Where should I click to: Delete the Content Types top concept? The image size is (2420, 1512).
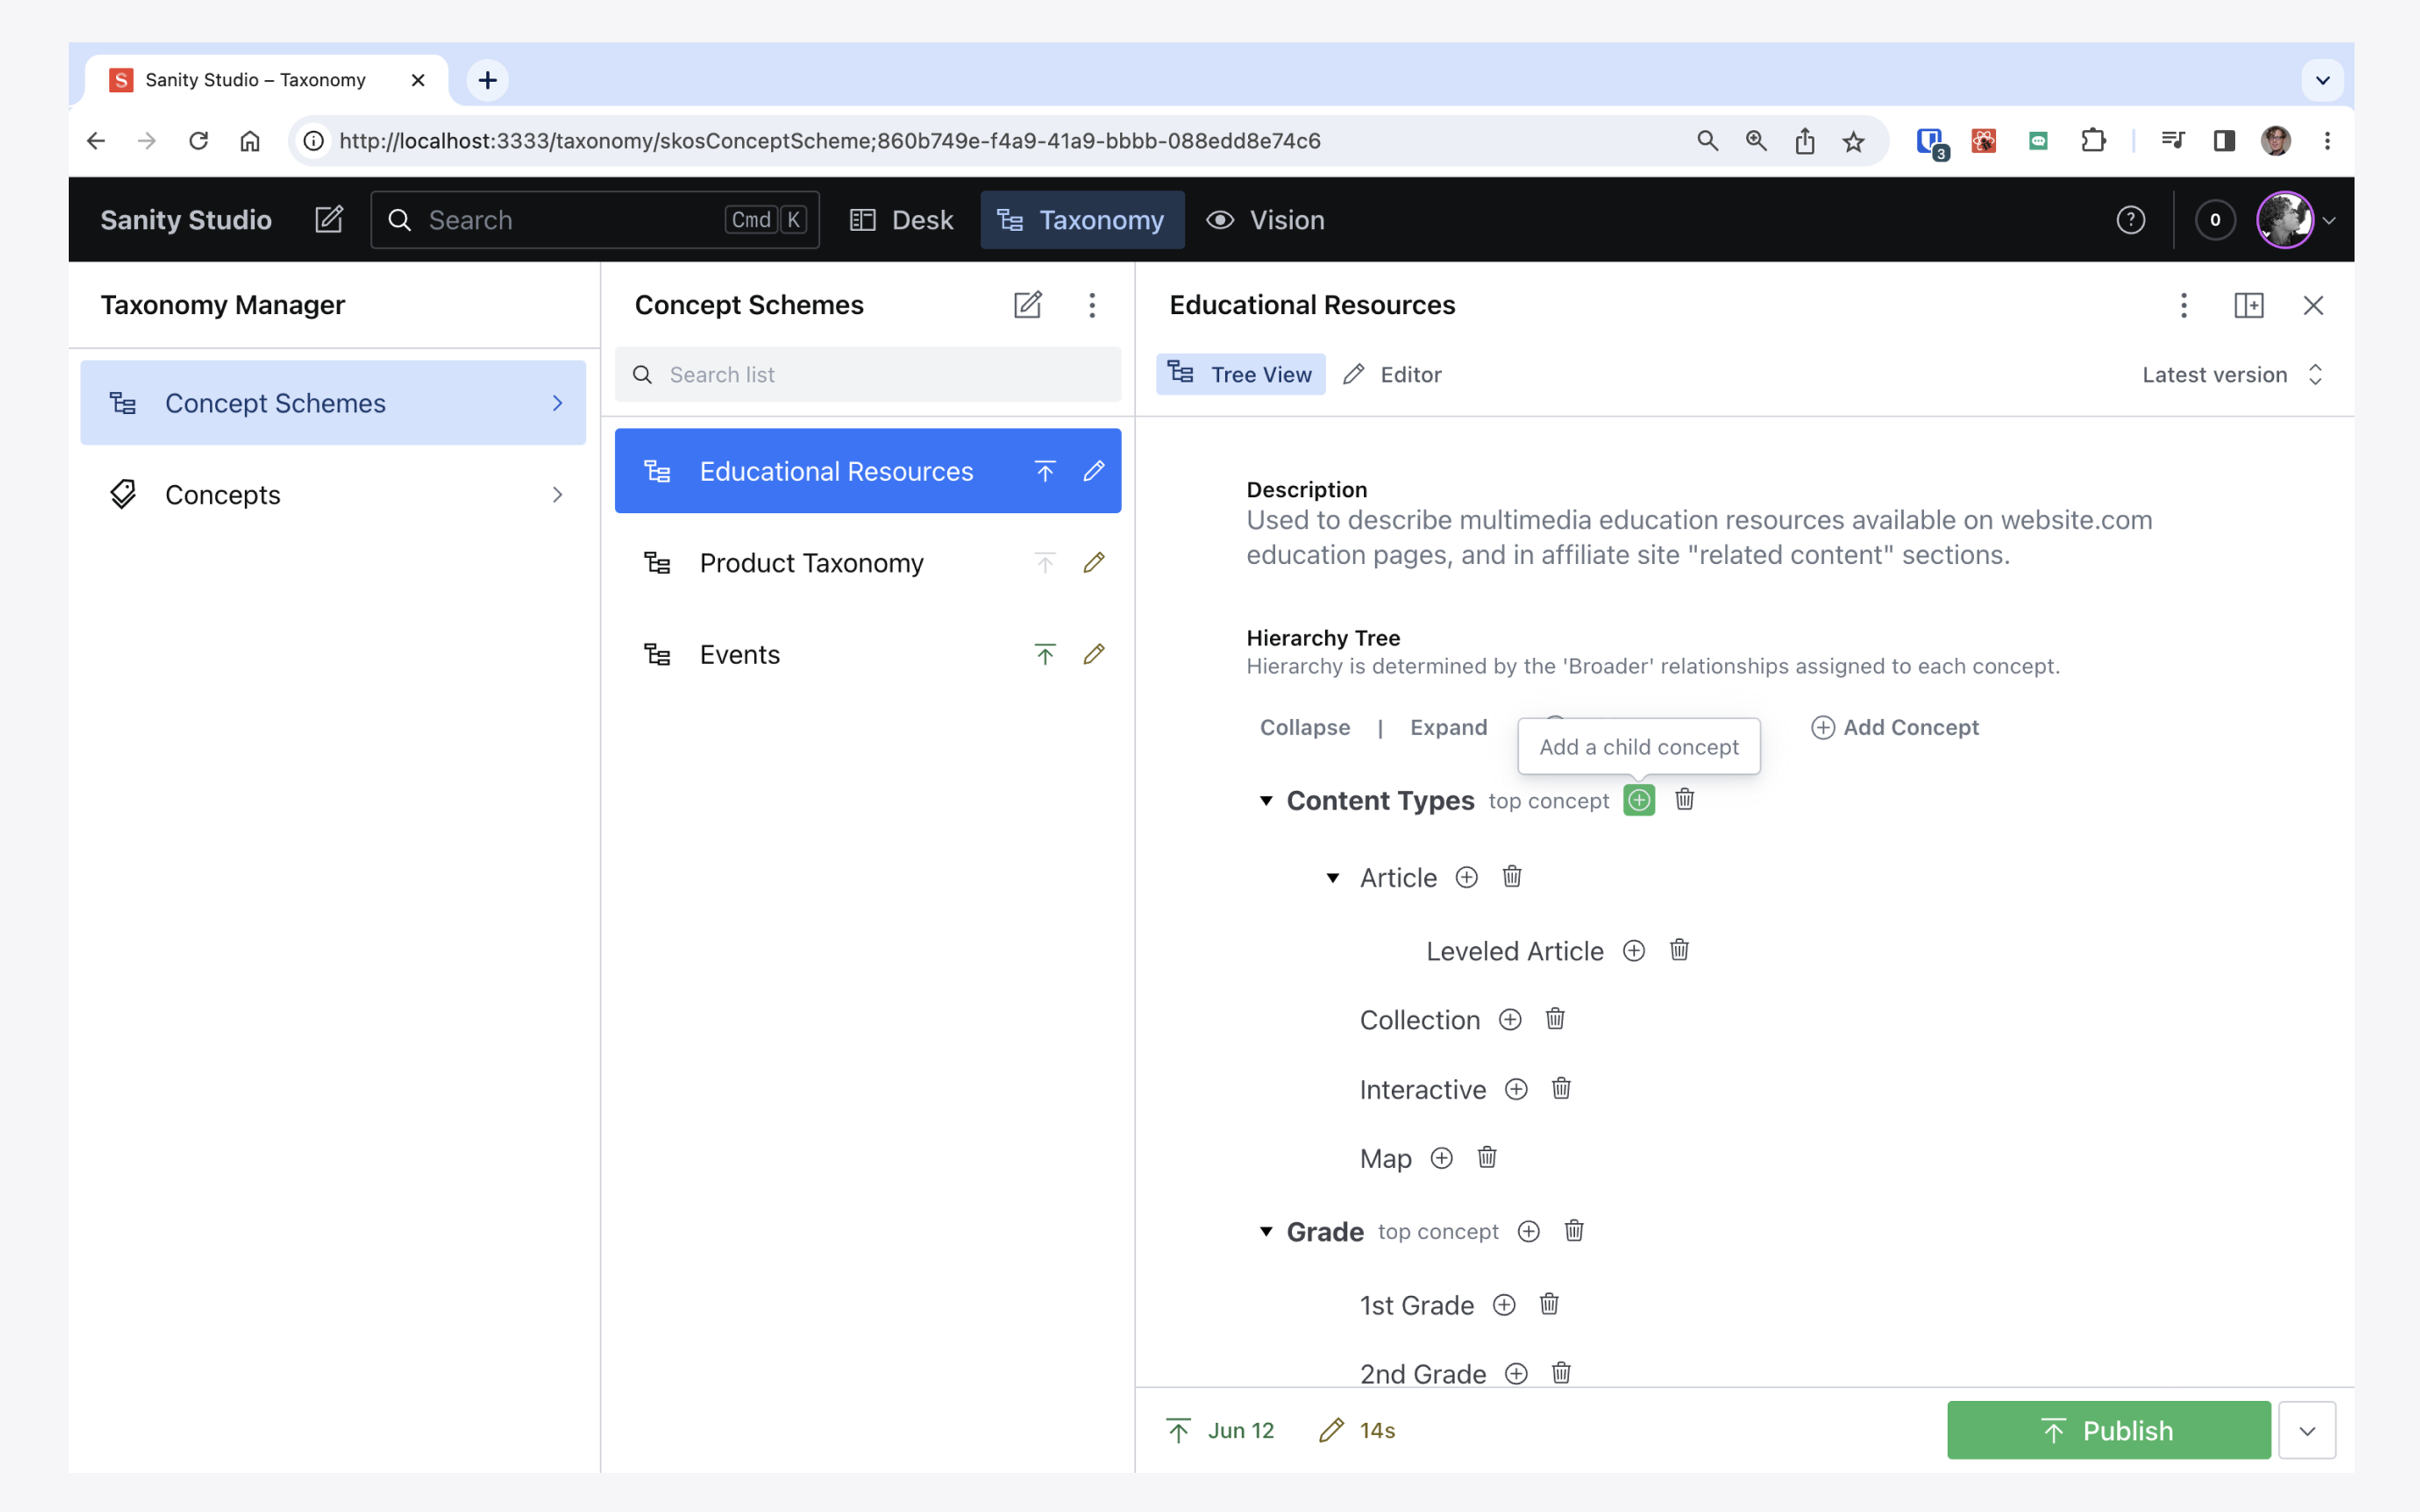pos(1685,800)
